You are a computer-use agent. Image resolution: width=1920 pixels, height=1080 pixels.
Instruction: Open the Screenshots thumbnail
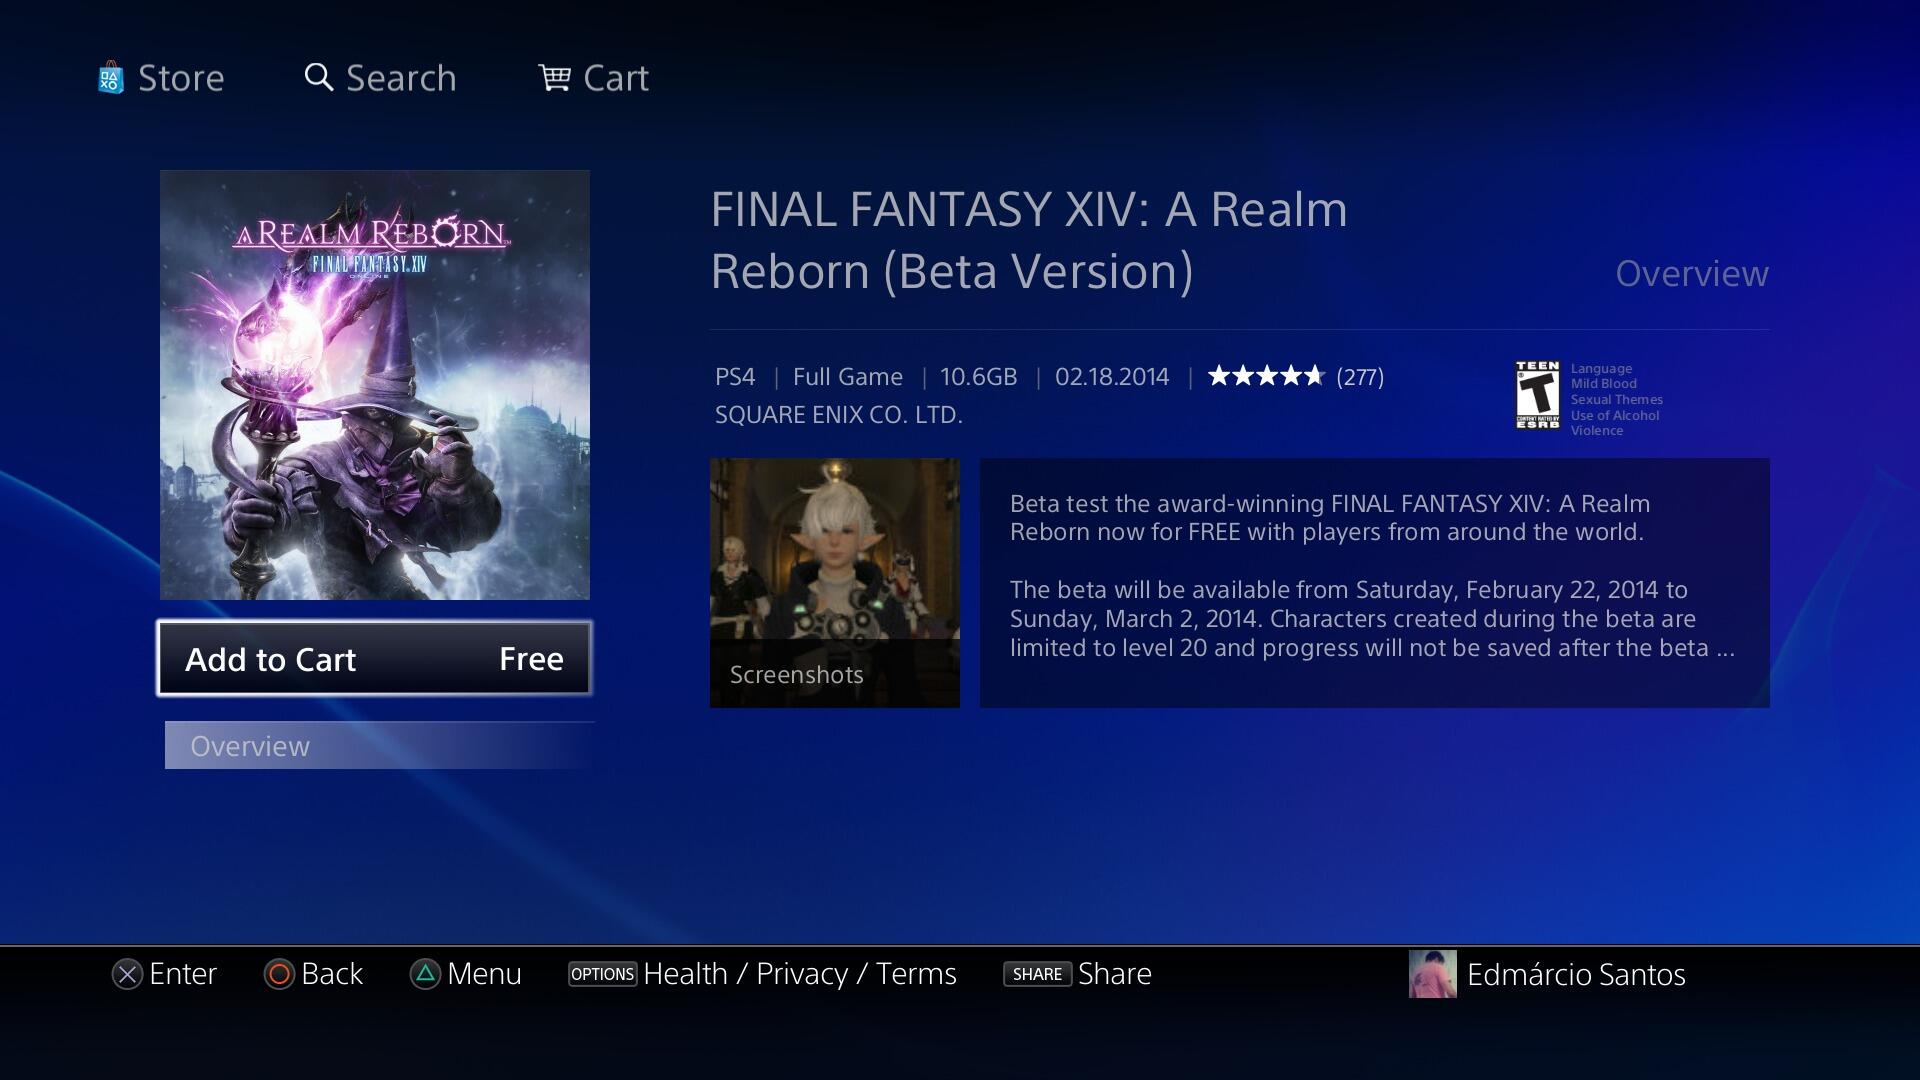pyautogui.click(x=835, y=583)
